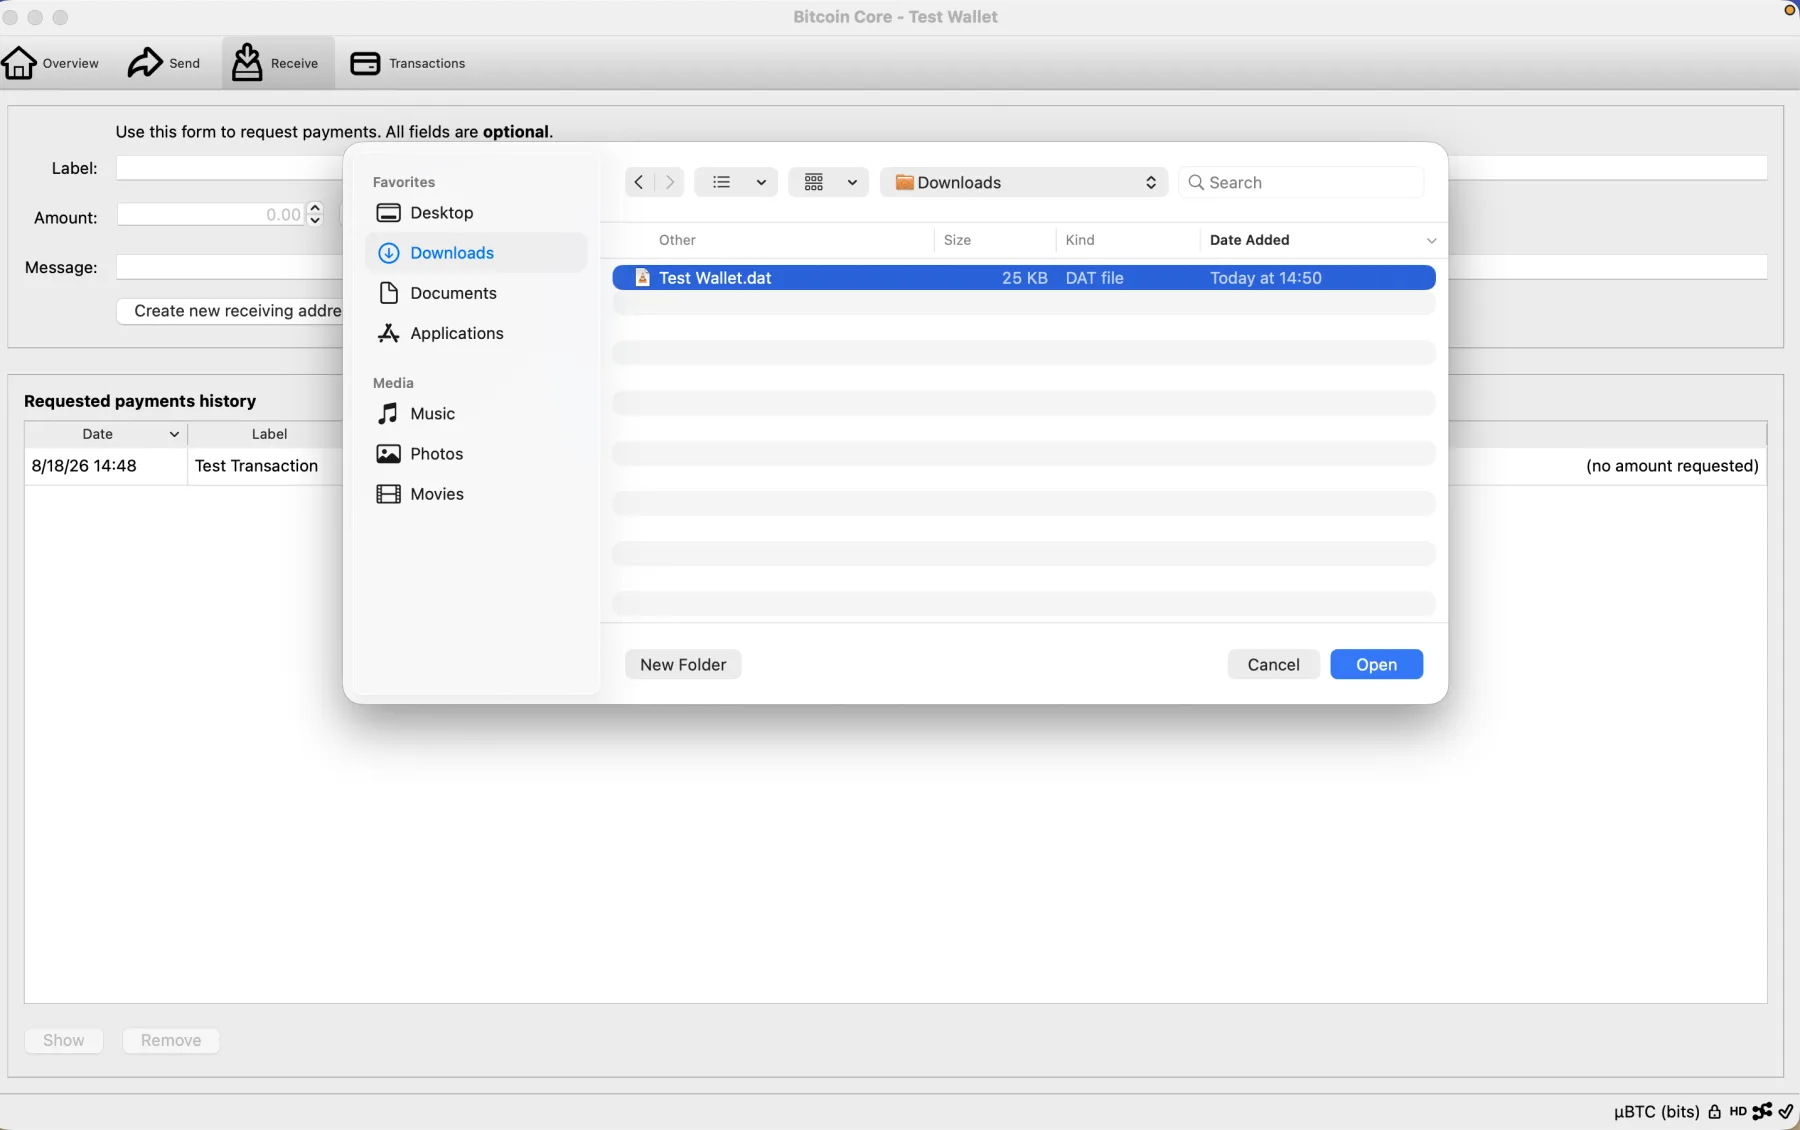Click the (no amount requested) cell

[x=1672, y=466]
